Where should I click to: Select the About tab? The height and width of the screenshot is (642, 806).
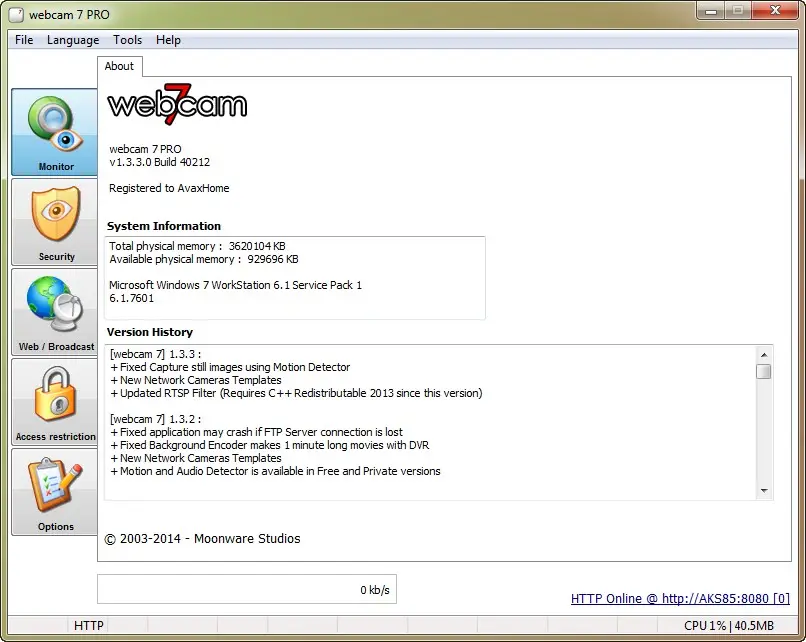pos(119,66)
